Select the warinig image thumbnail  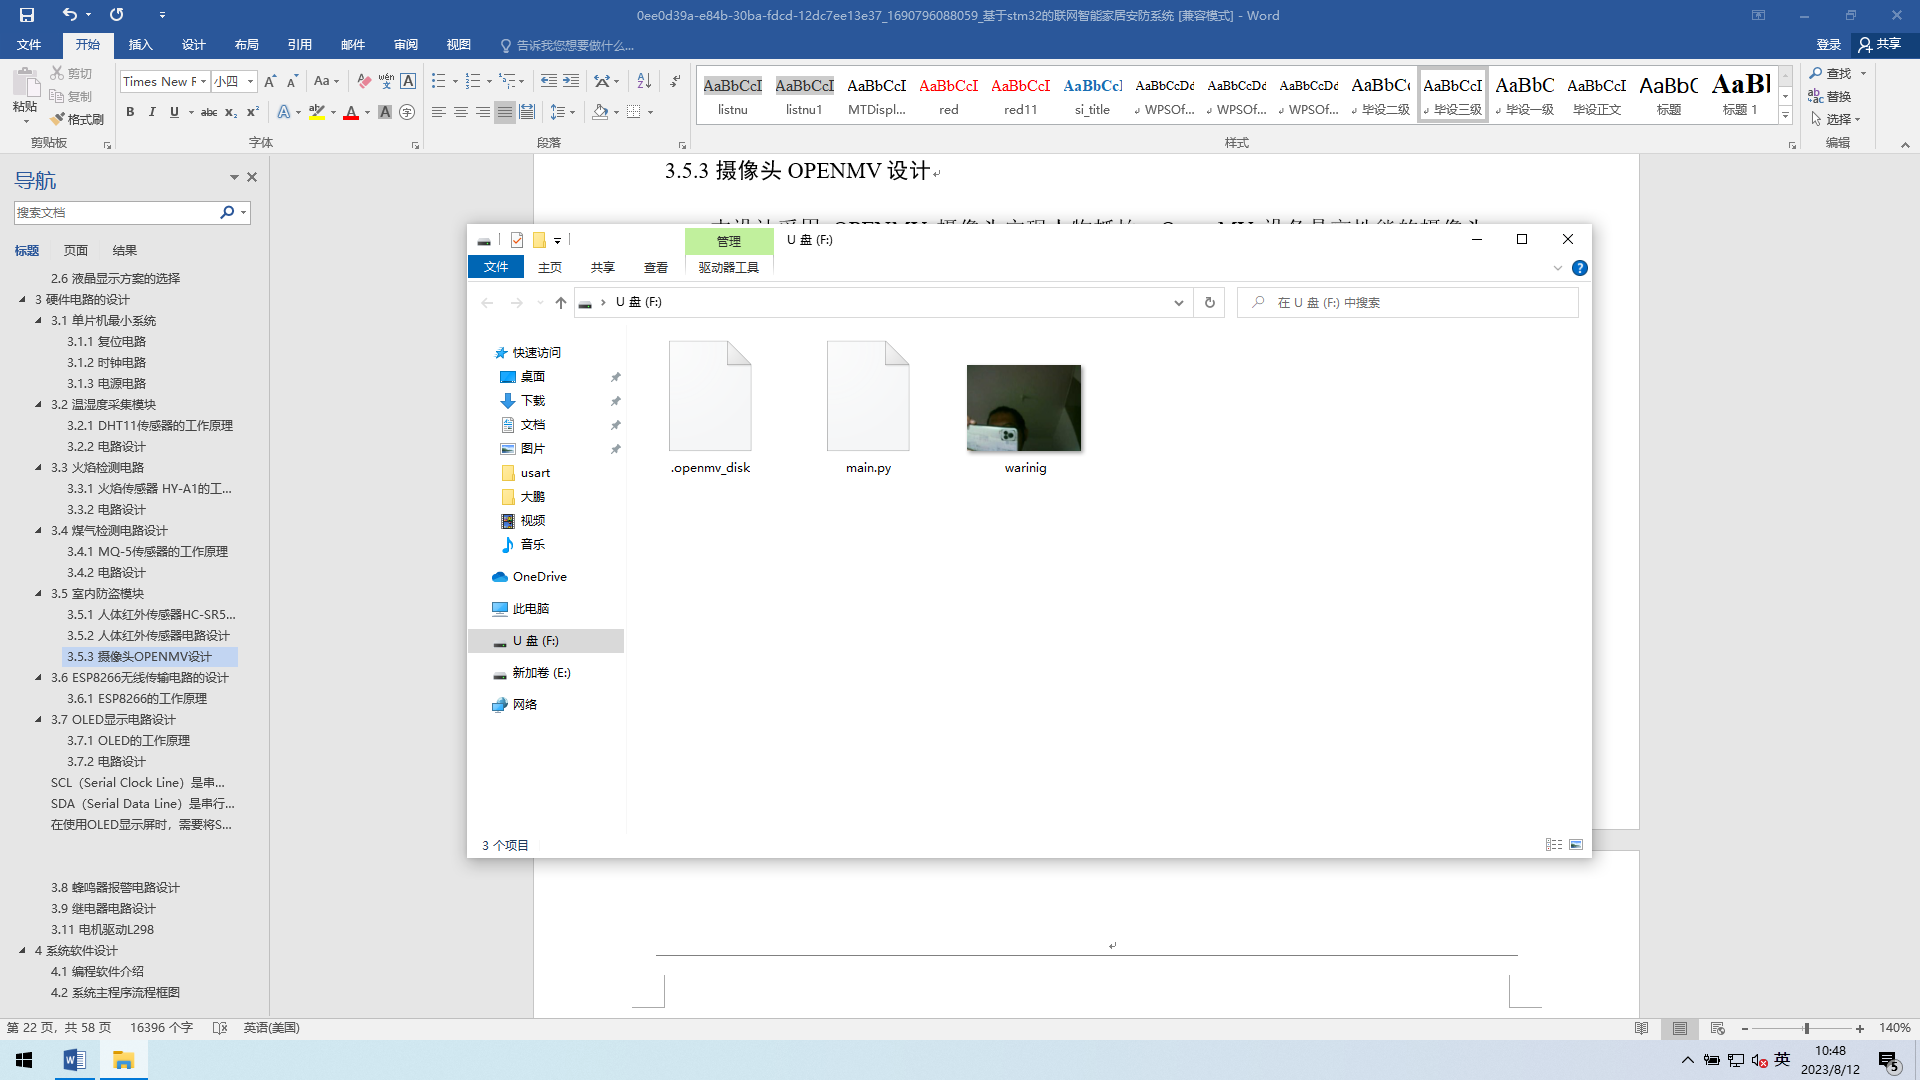point(1023,408)
